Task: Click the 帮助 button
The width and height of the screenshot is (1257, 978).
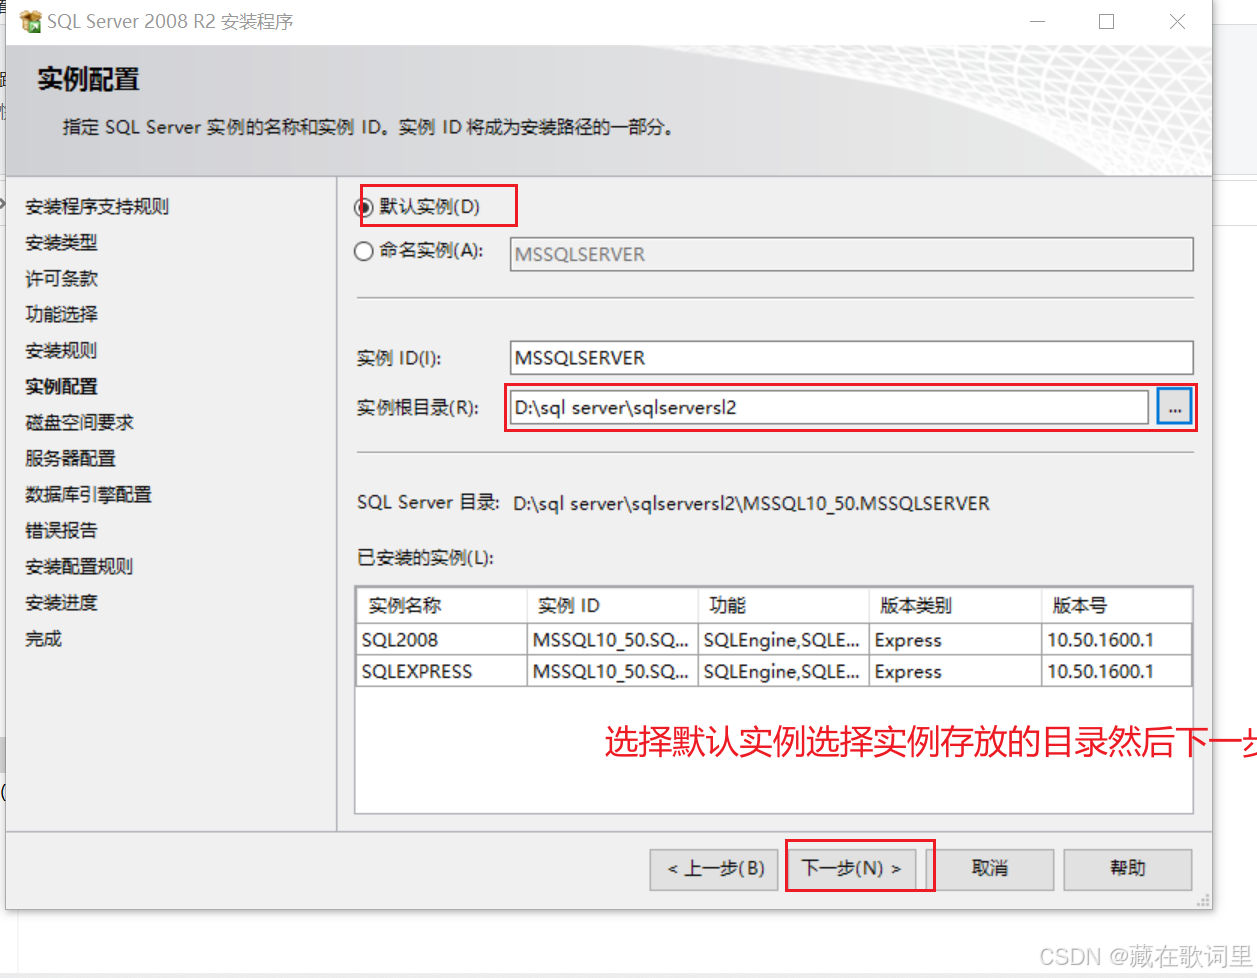Action: 1127,869
